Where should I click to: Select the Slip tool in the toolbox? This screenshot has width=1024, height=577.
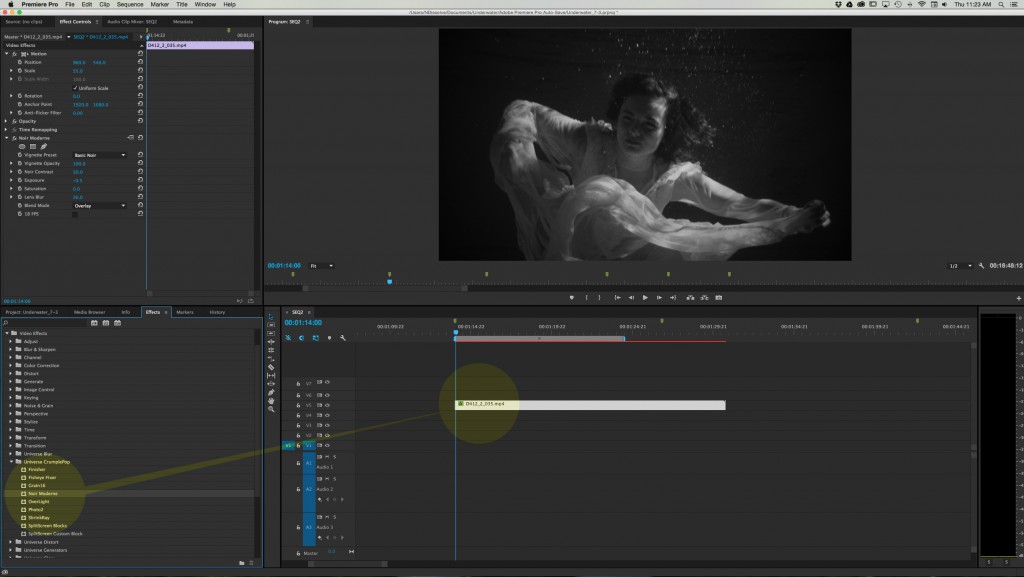[x=271, y=376]
